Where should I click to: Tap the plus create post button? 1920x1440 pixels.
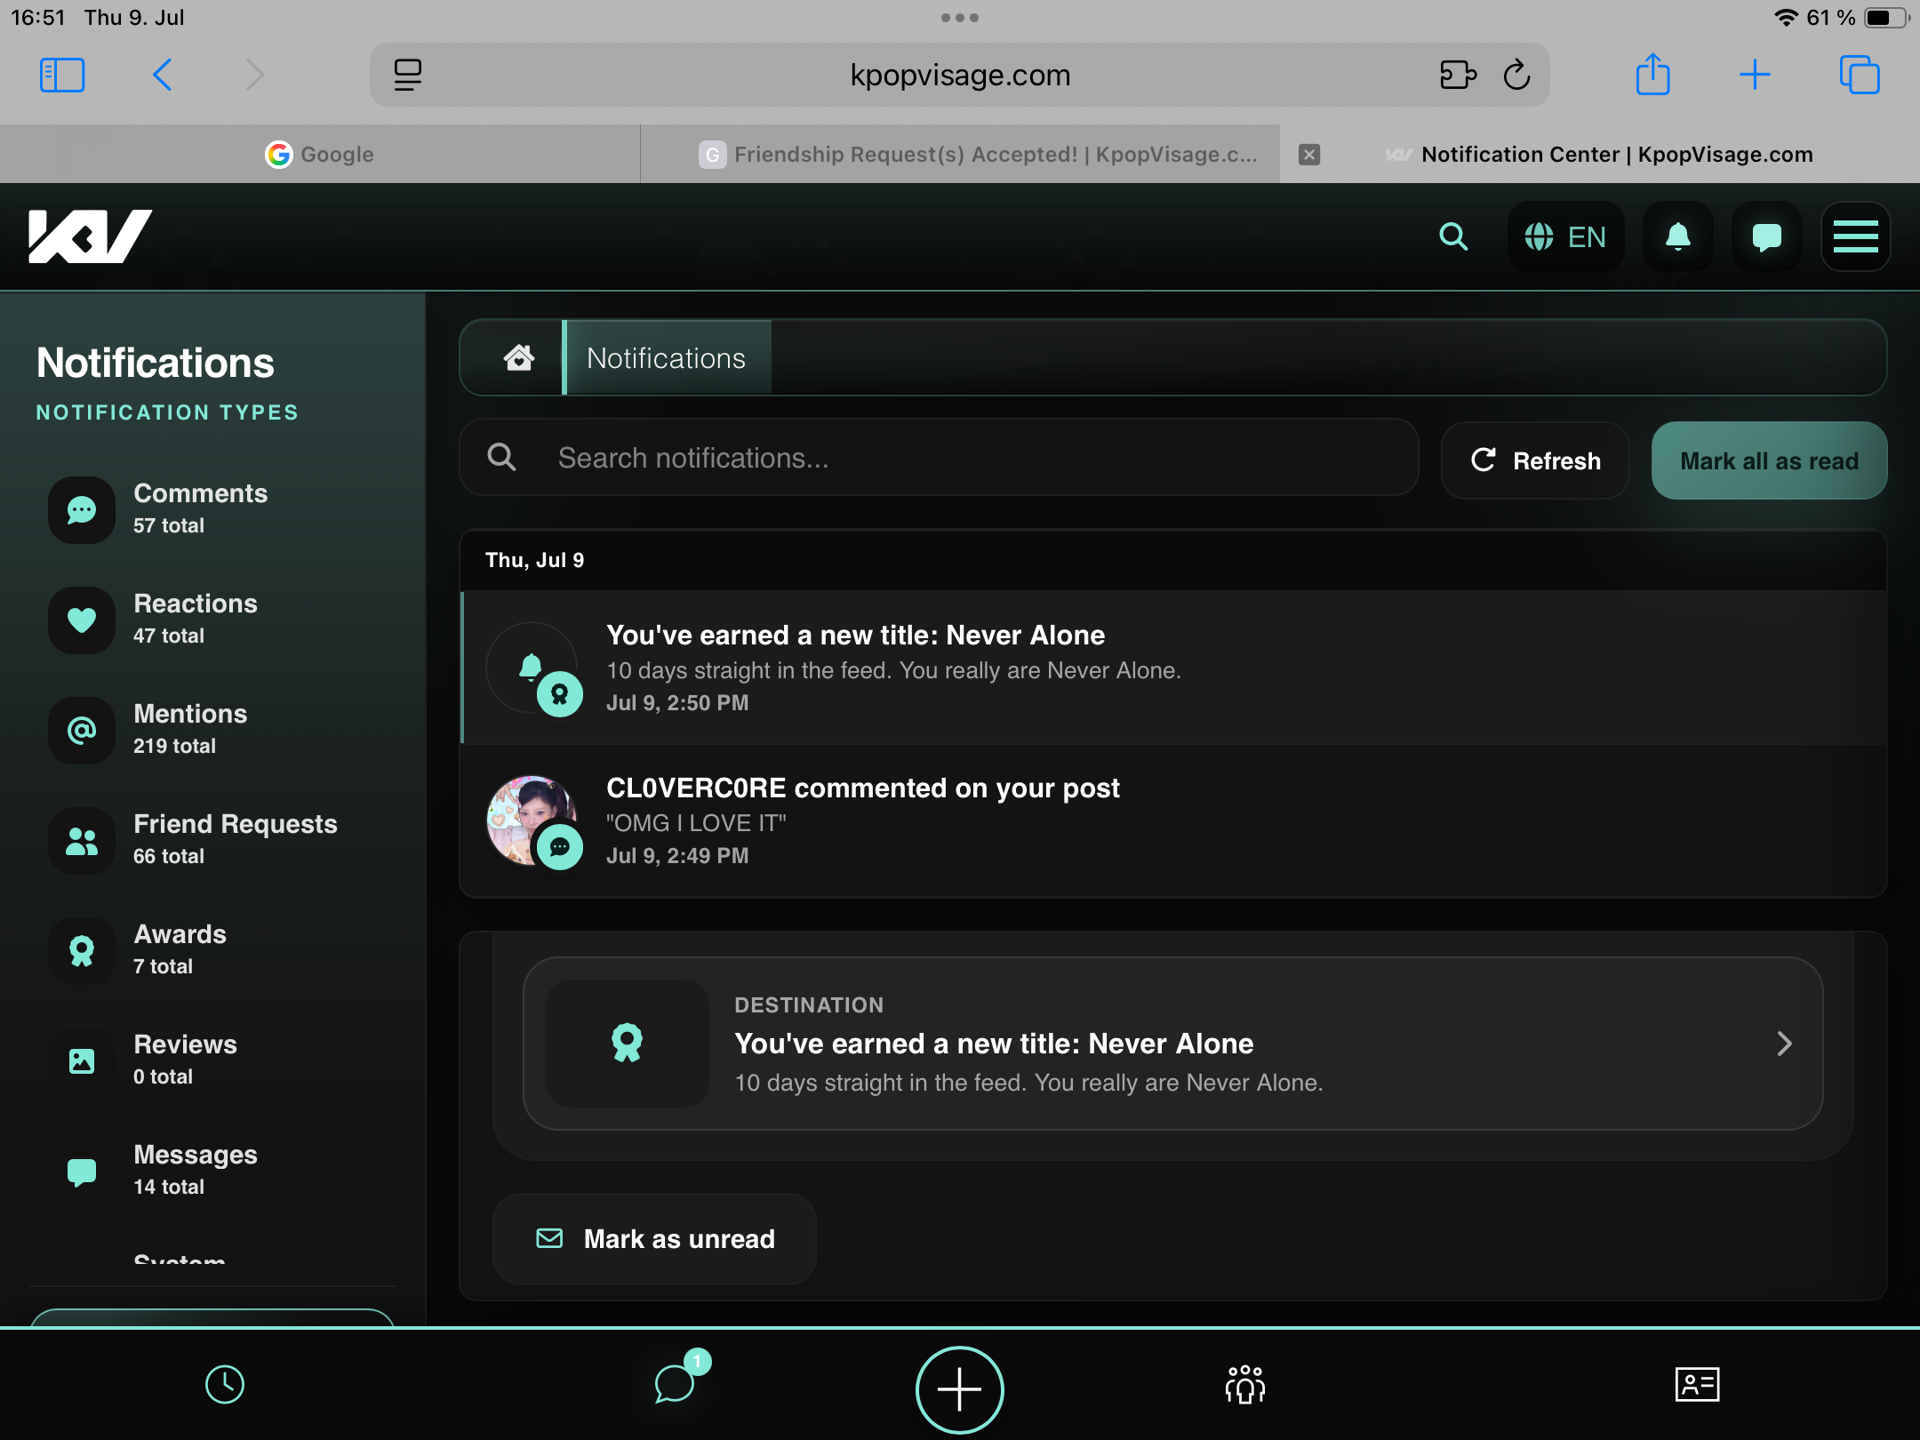tap(959, 1389)
